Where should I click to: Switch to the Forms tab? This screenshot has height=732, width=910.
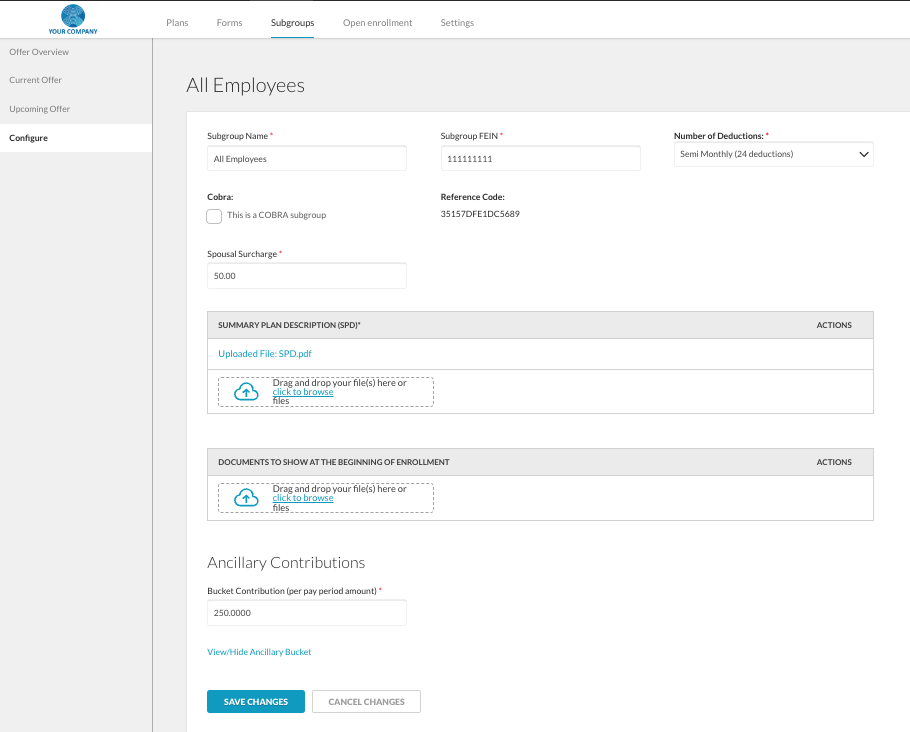click(x=229, y=23)
